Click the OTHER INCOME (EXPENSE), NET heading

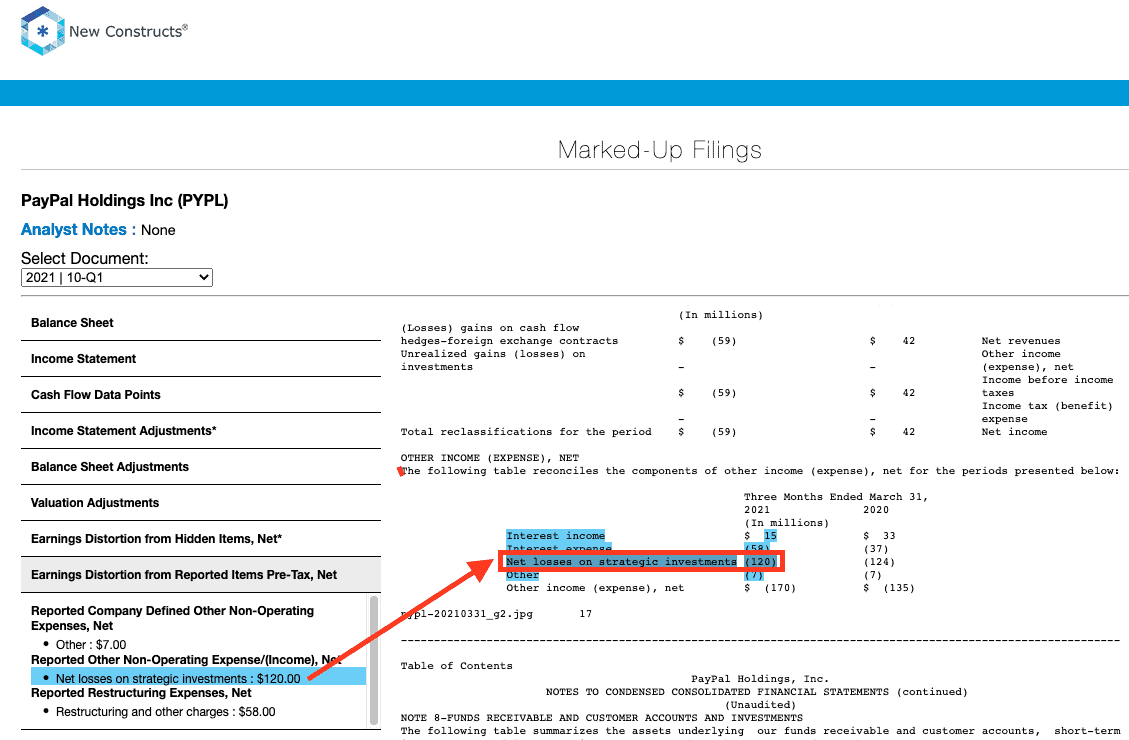pos(490,458)
